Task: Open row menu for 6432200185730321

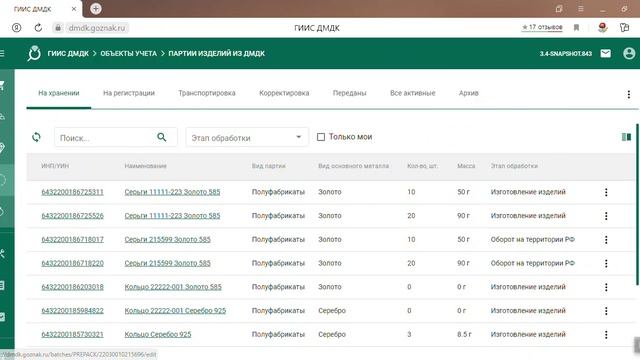Action: [x=606, y=334]
